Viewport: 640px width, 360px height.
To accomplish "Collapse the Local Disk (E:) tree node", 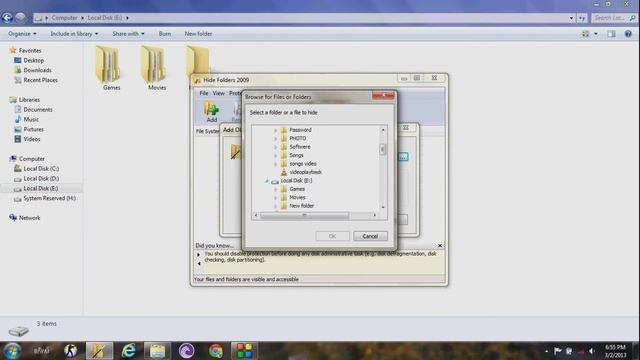I will 267,181.
